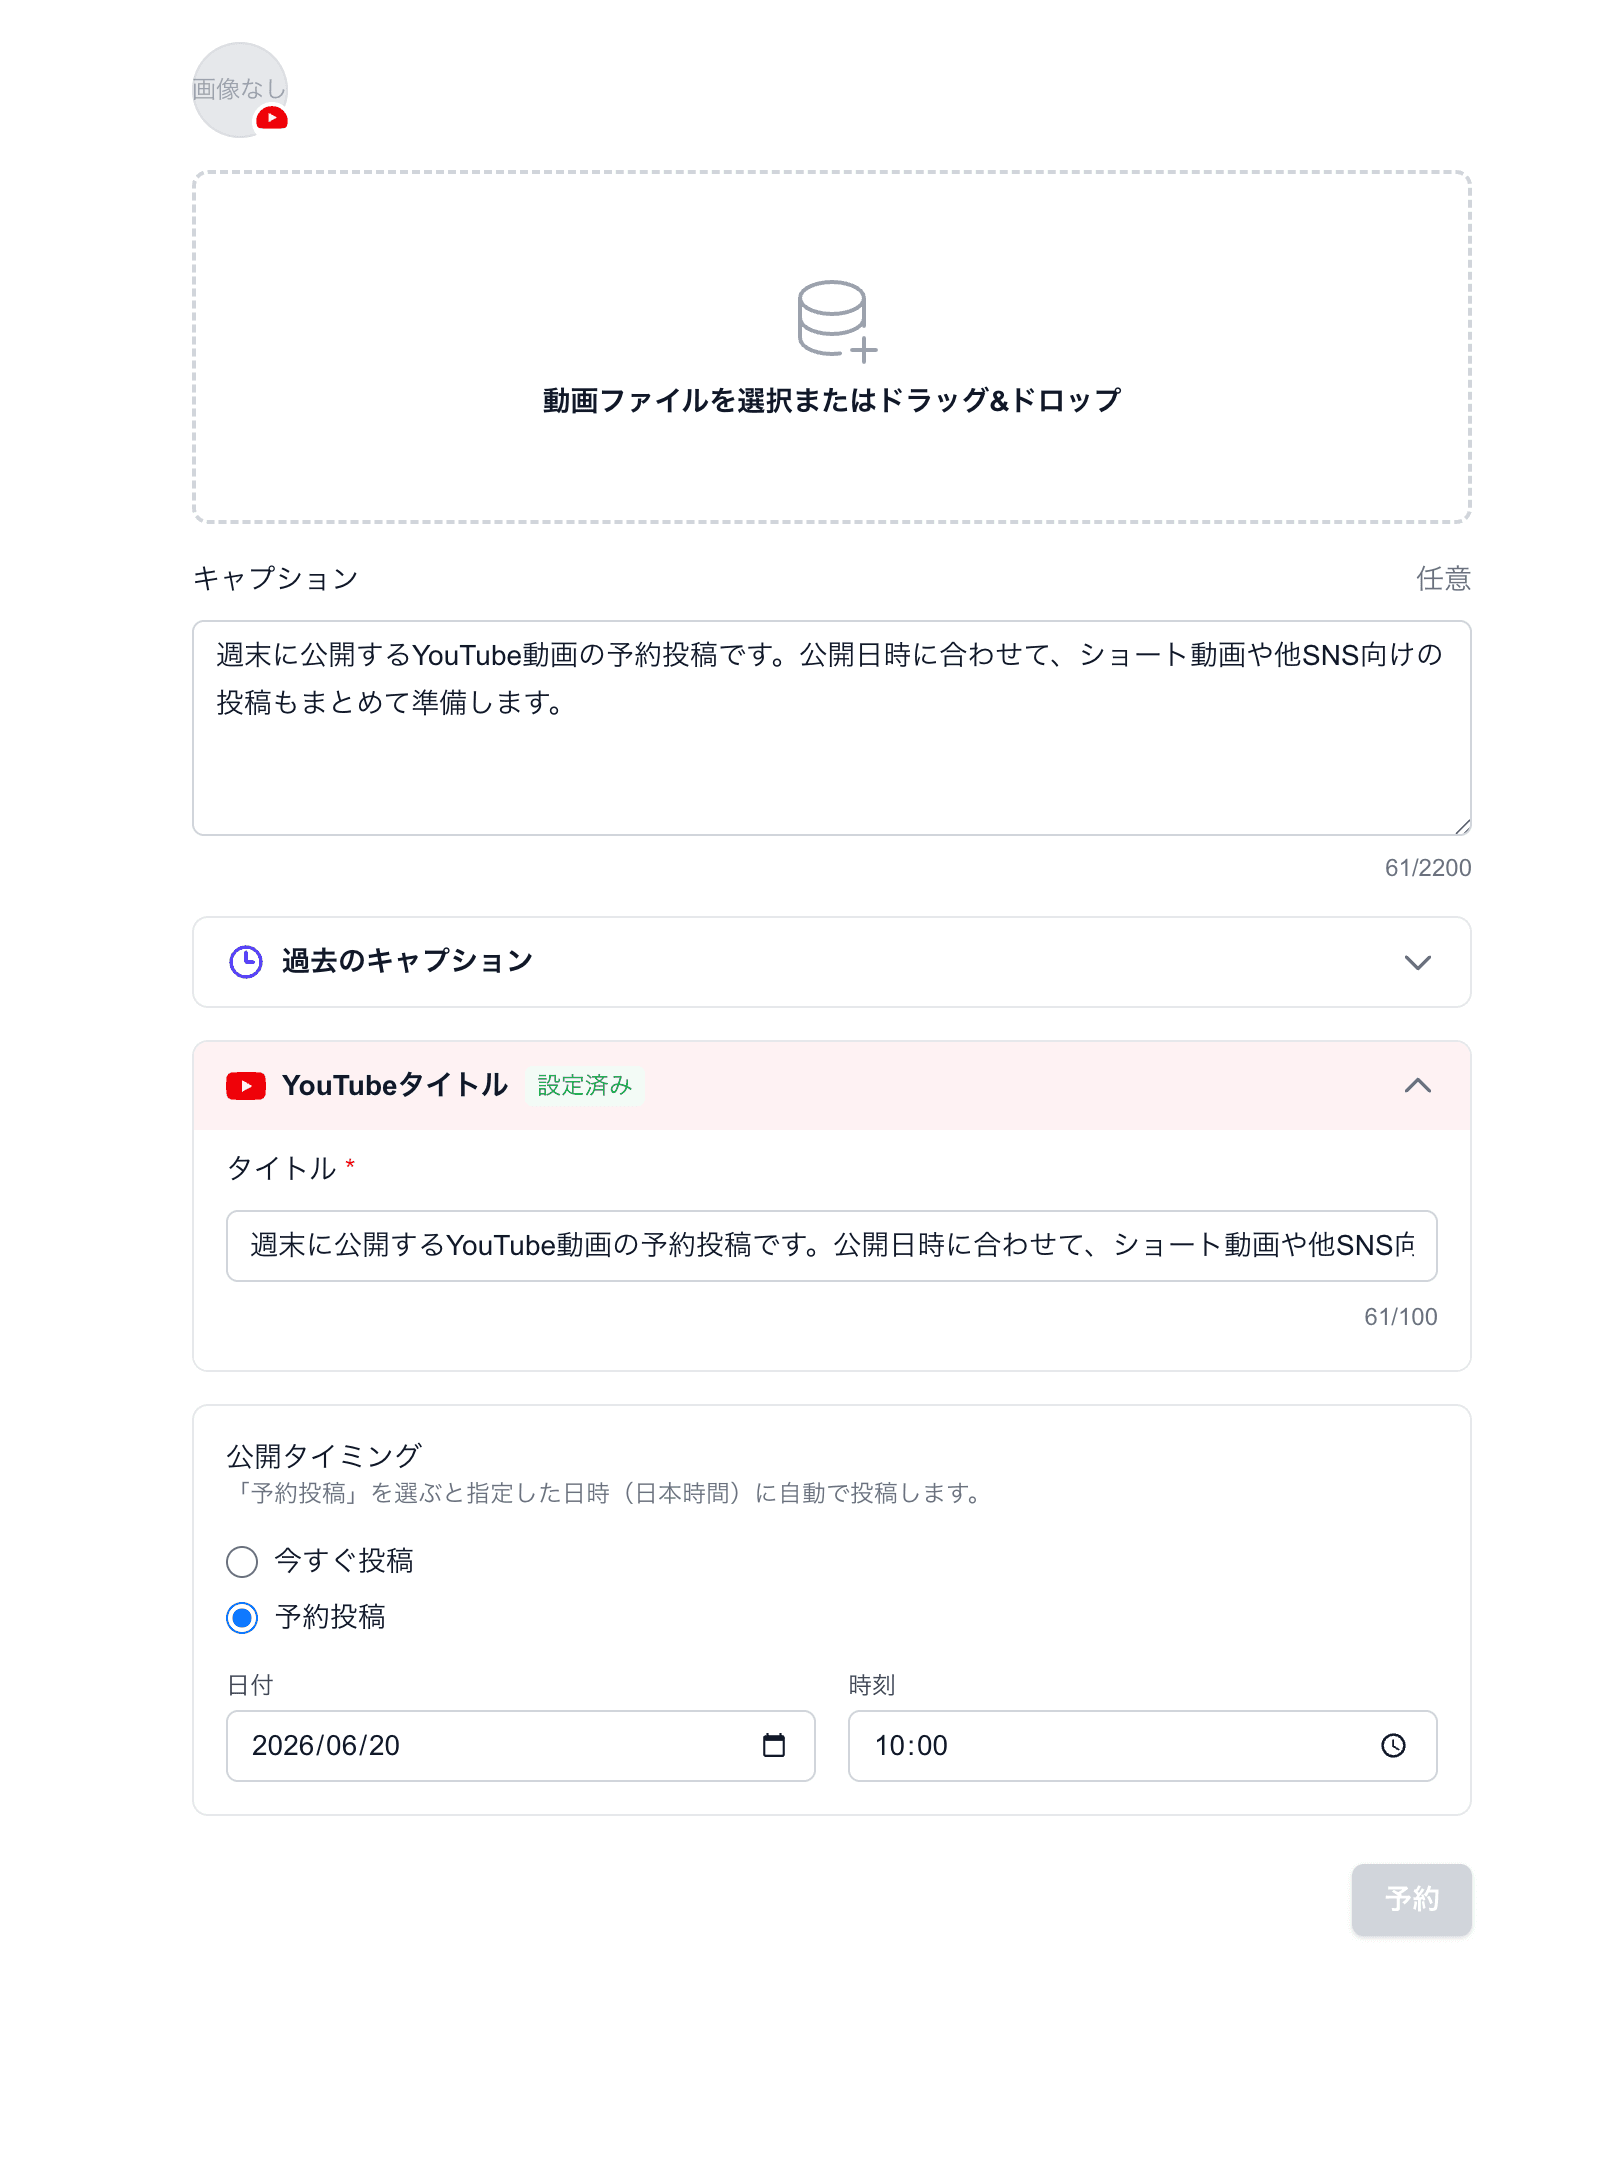1620x2170 pixels.
Task: Click the chevron up in YouTubeタイトル
Action: click(1418, 1086)
